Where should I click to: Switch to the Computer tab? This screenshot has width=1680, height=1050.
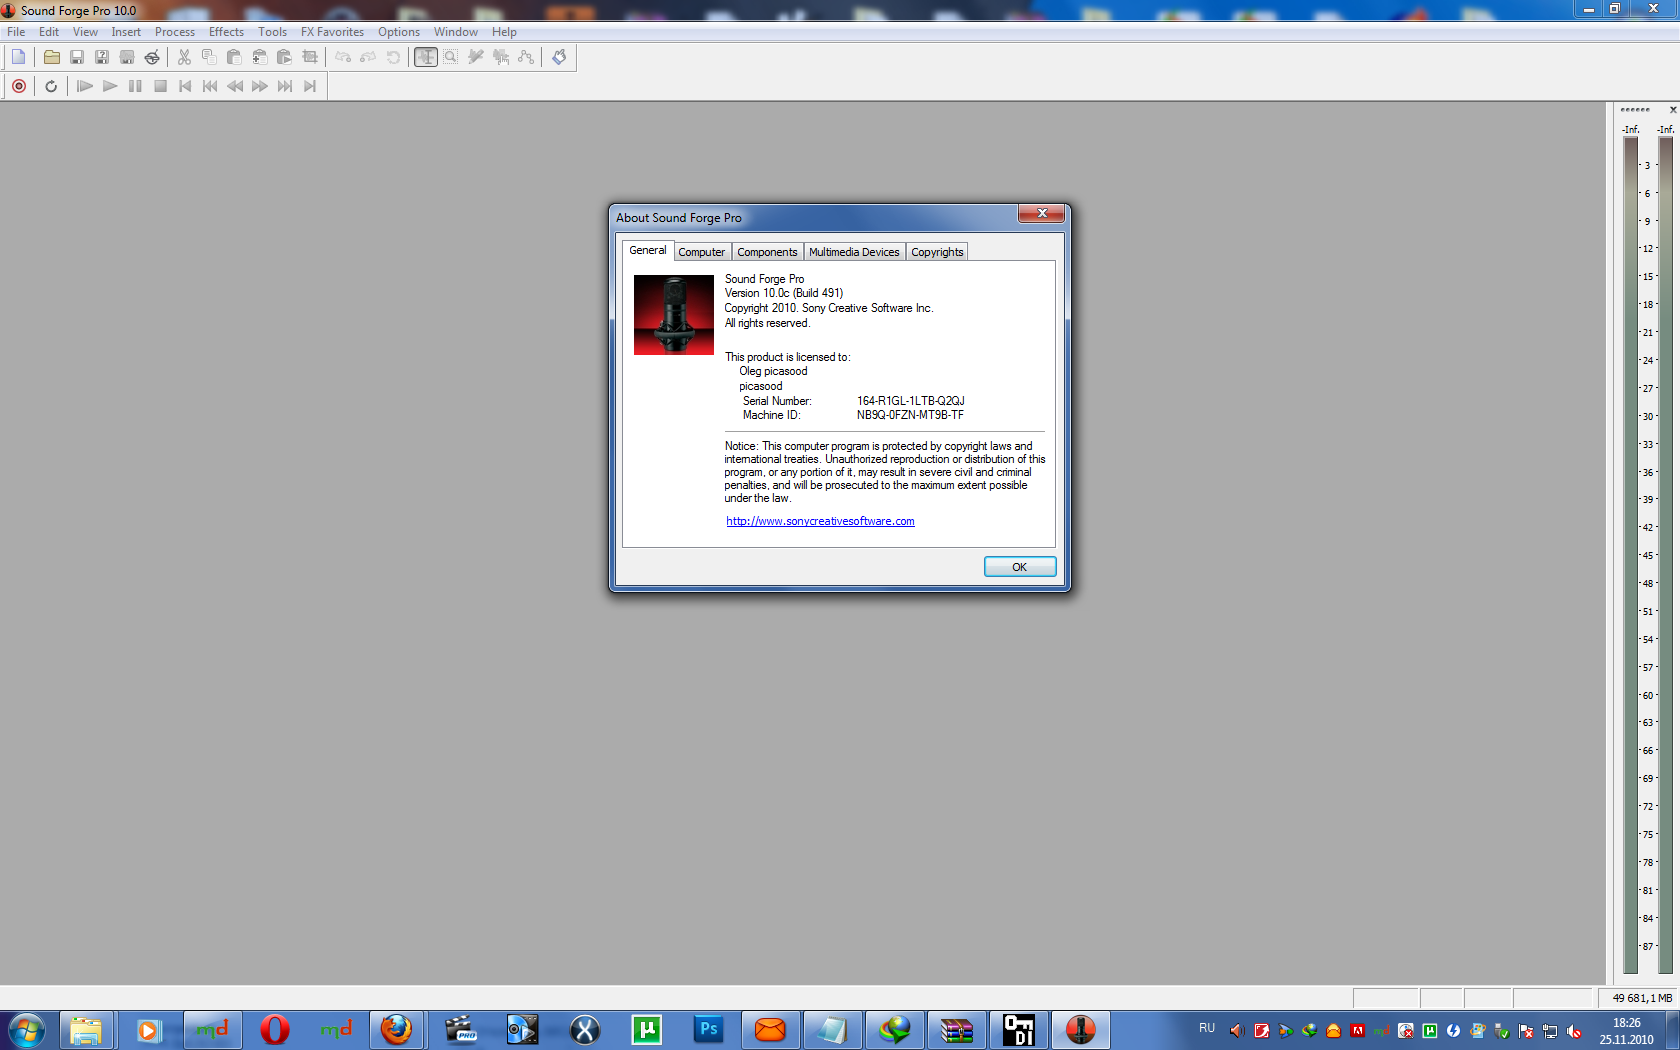tap(702, 252)
